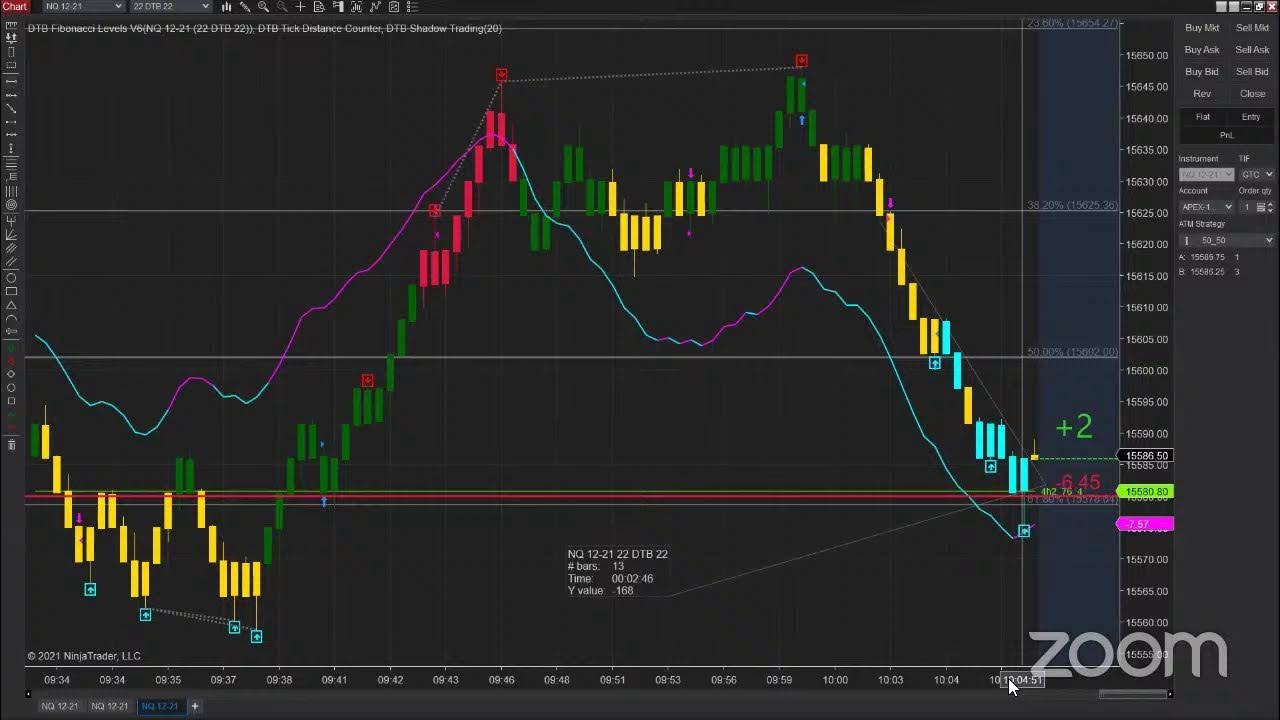Select the diagonal line drawing tool
The width and height of the screenshot is (1280, 720).
point(11,107)
